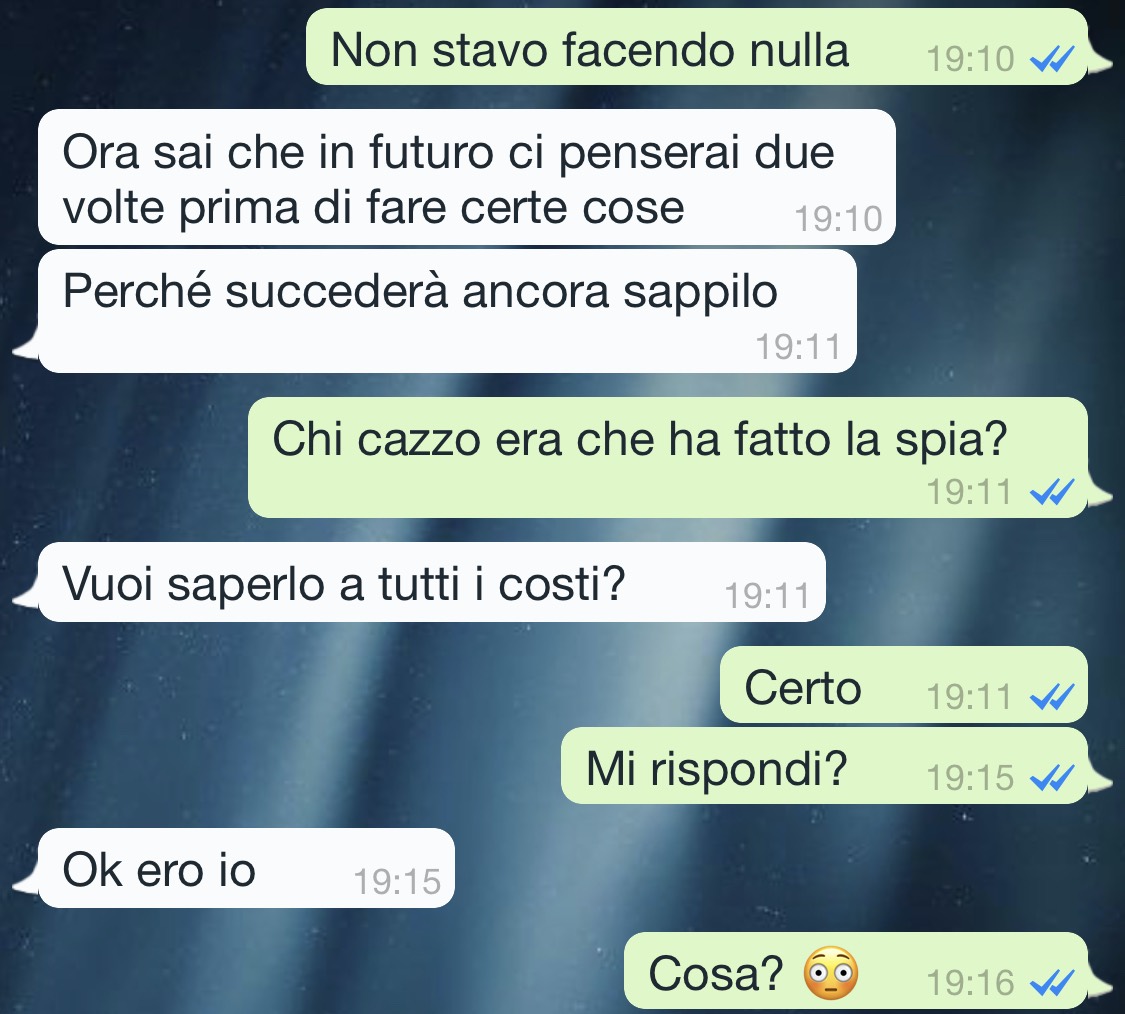Tap the 19:11 timestamp next to "Vuoi saperlo"
This screenshot has width=1125, height=1014.
(767, 596)
